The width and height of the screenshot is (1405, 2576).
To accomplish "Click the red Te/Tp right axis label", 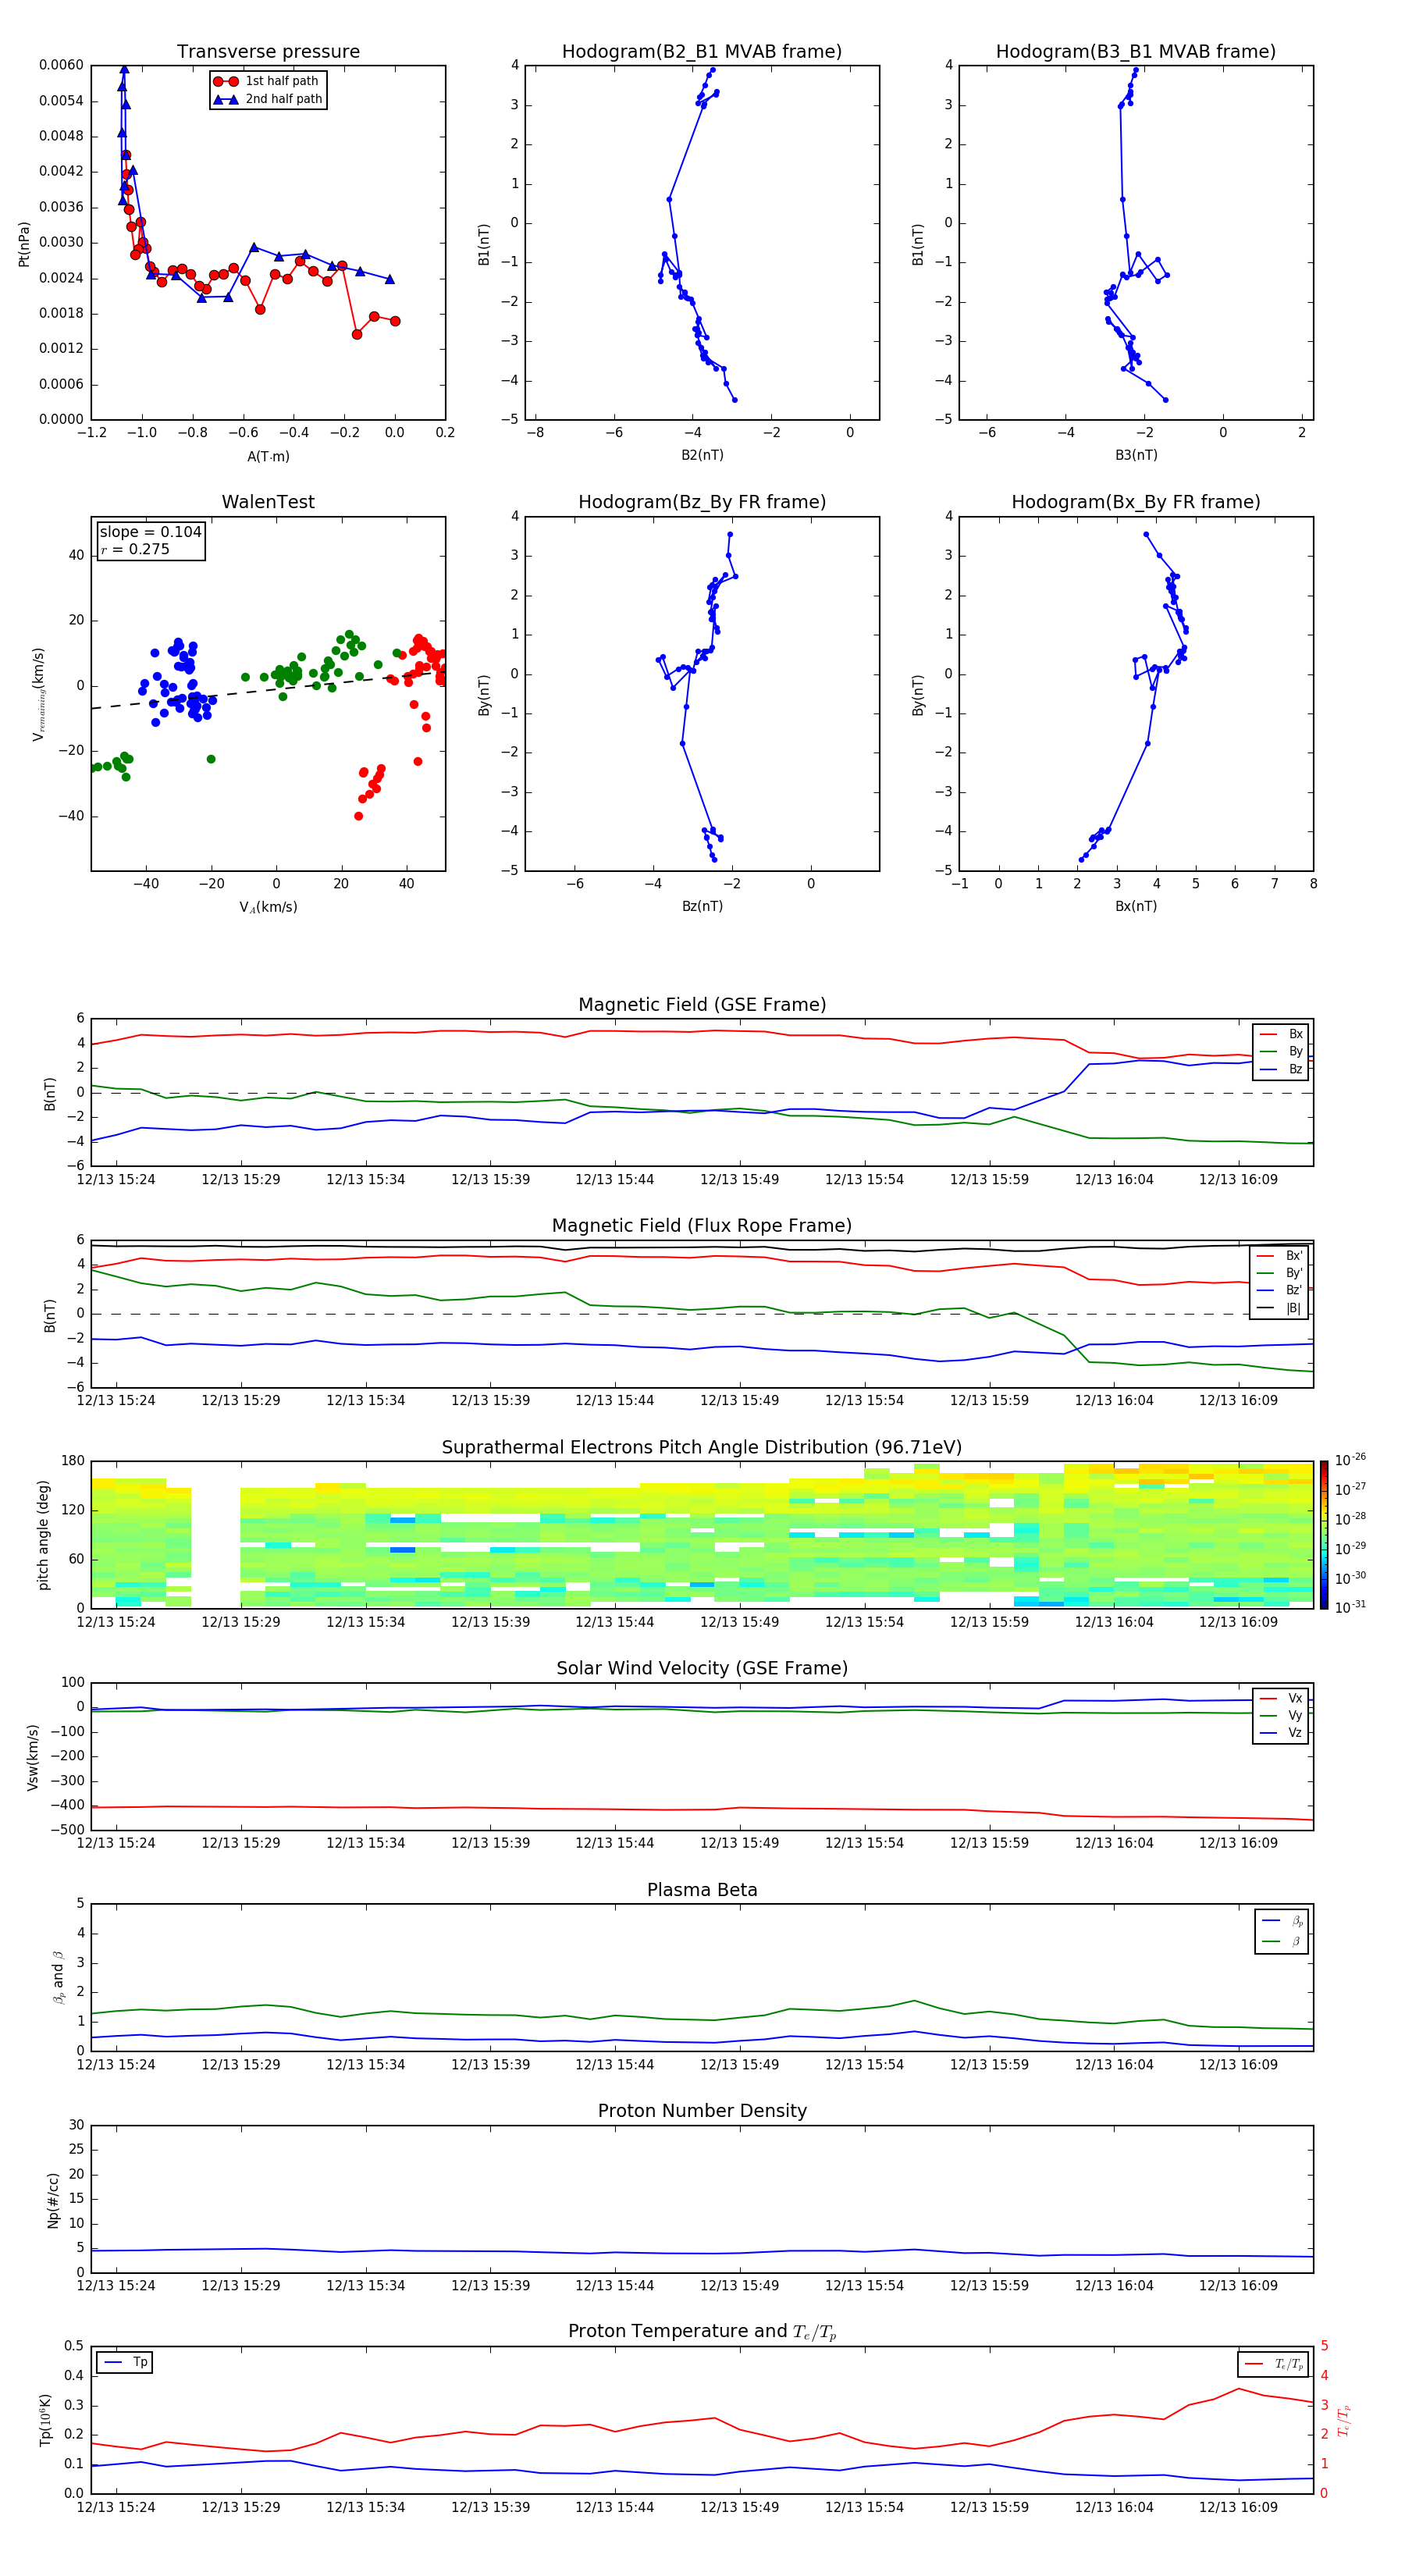I will point(1344,2421).
